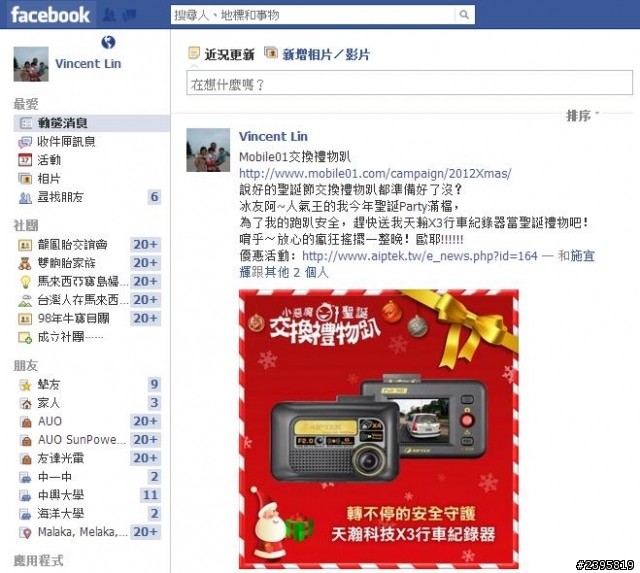Open the globe notifications icon
Image resolution: width=640 pixels, height=573 pixels.
pos(108,42)
